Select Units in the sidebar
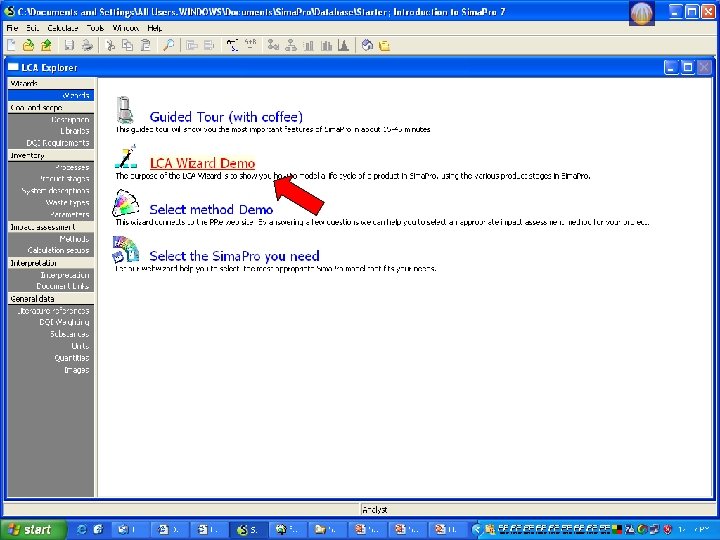Image resolution: width=720 pixels, height=540 pixels. 80,346
